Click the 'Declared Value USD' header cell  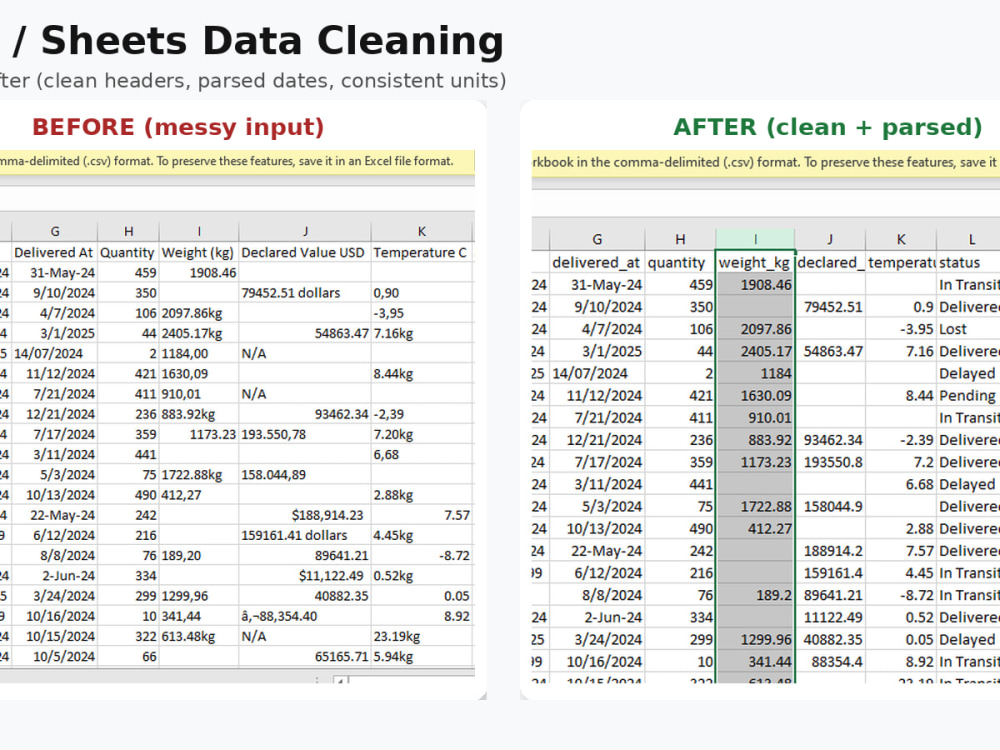(x=305, y=253)
